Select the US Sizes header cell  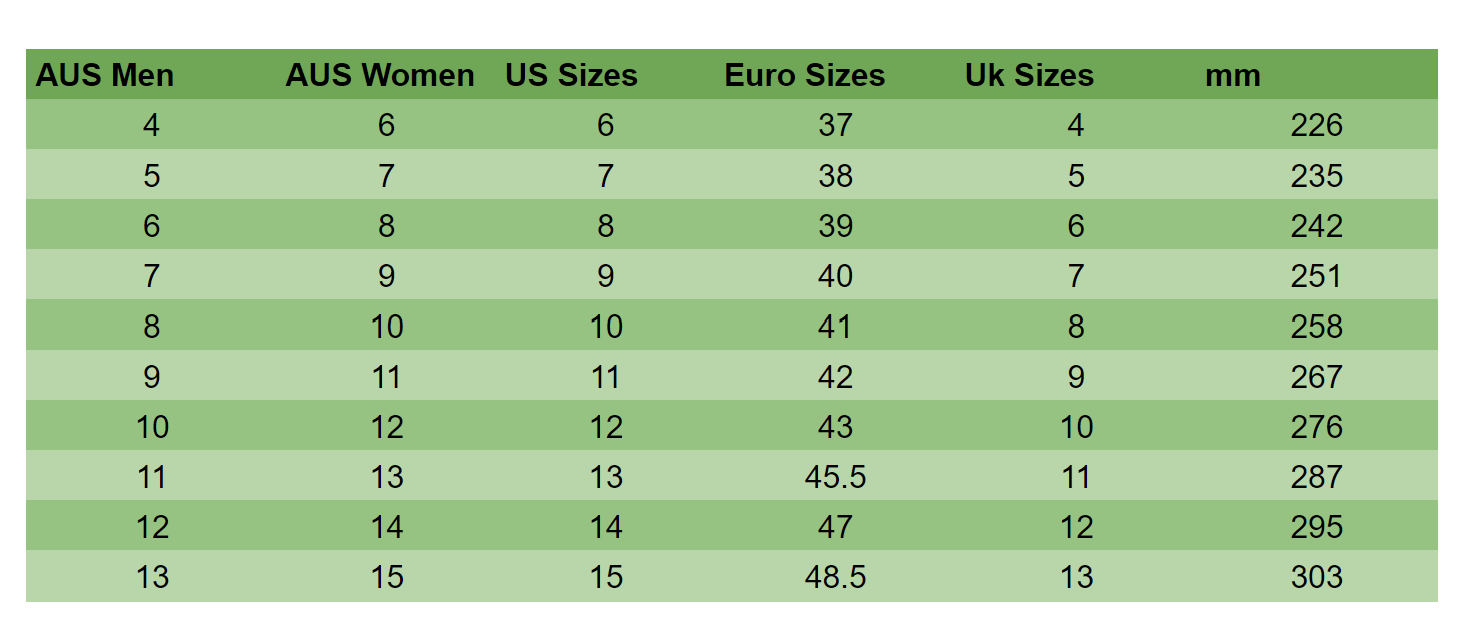(571, 75)
